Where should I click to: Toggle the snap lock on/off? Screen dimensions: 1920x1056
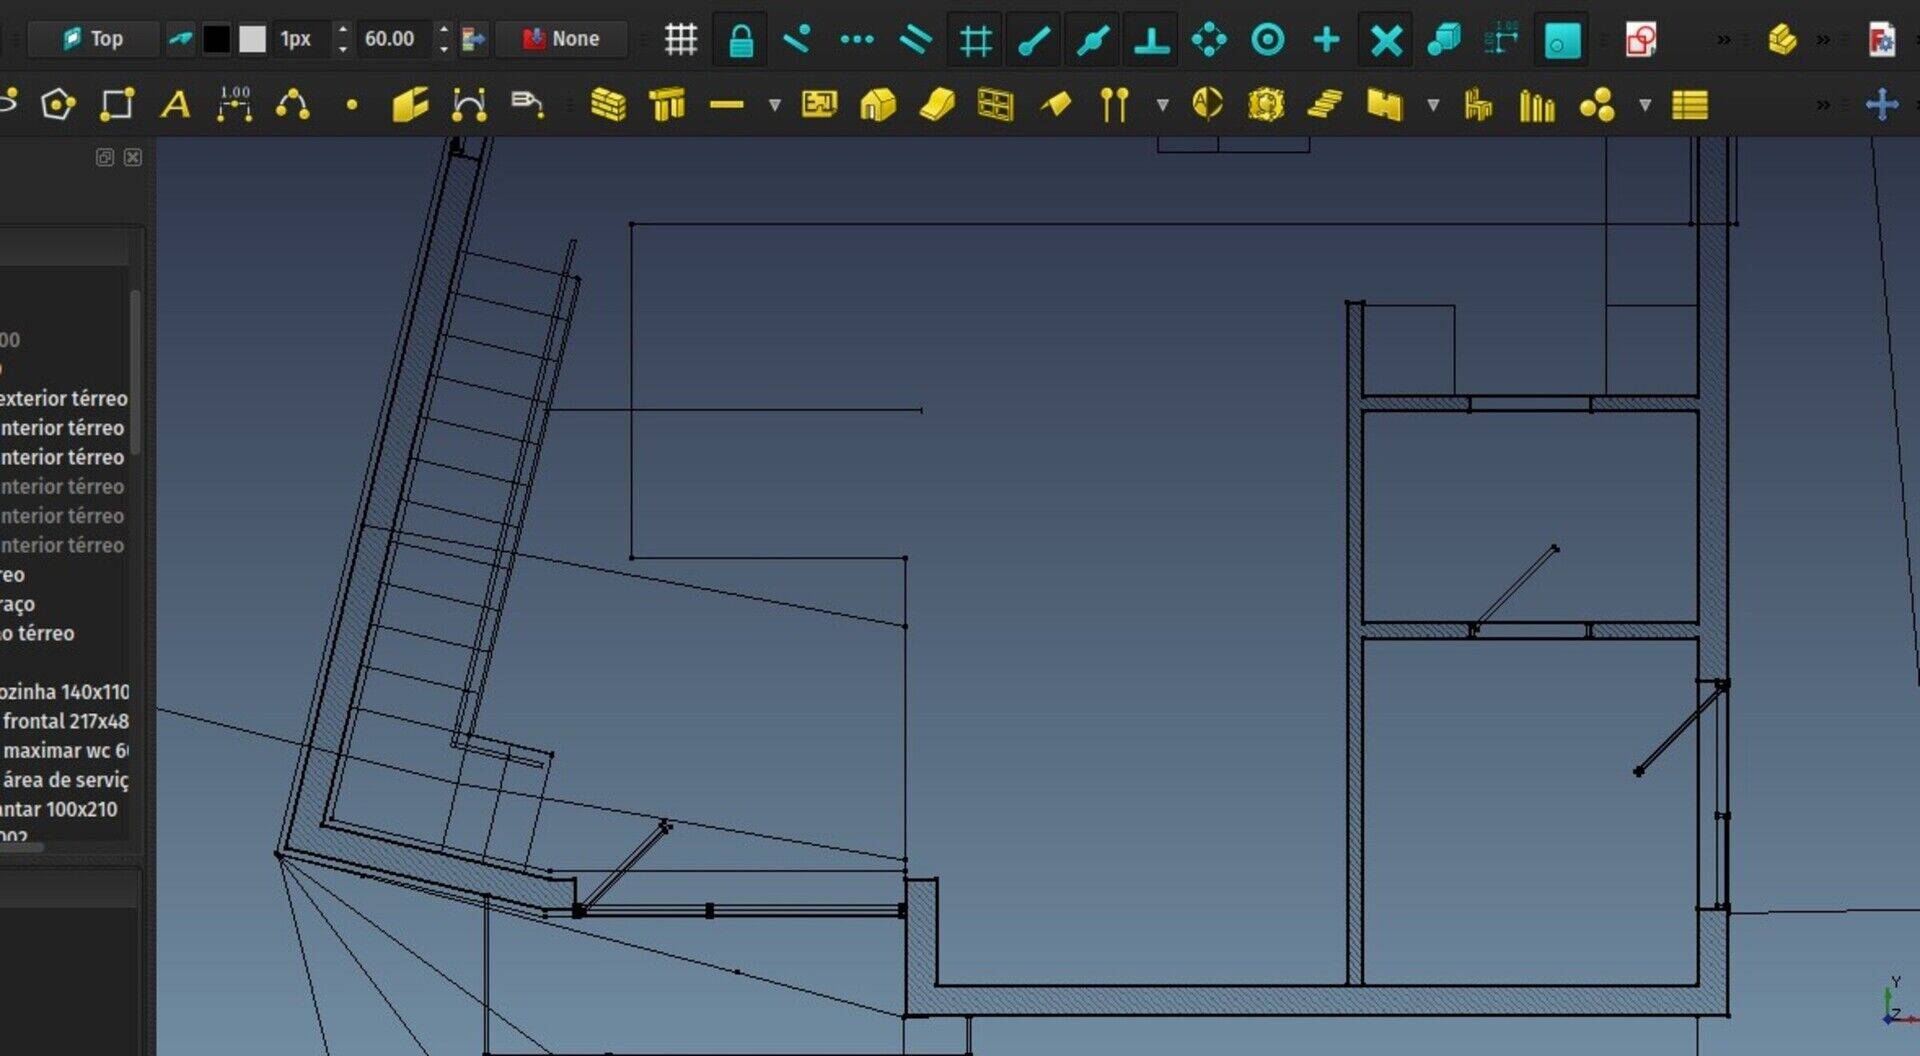click(740, 40)
